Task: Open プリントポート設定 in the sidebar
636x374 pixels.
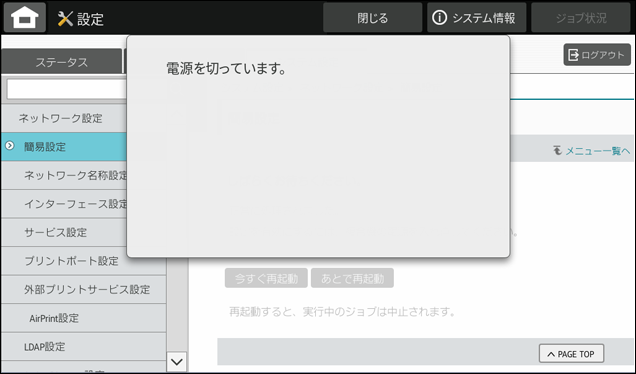Action: tap(84, 261)
